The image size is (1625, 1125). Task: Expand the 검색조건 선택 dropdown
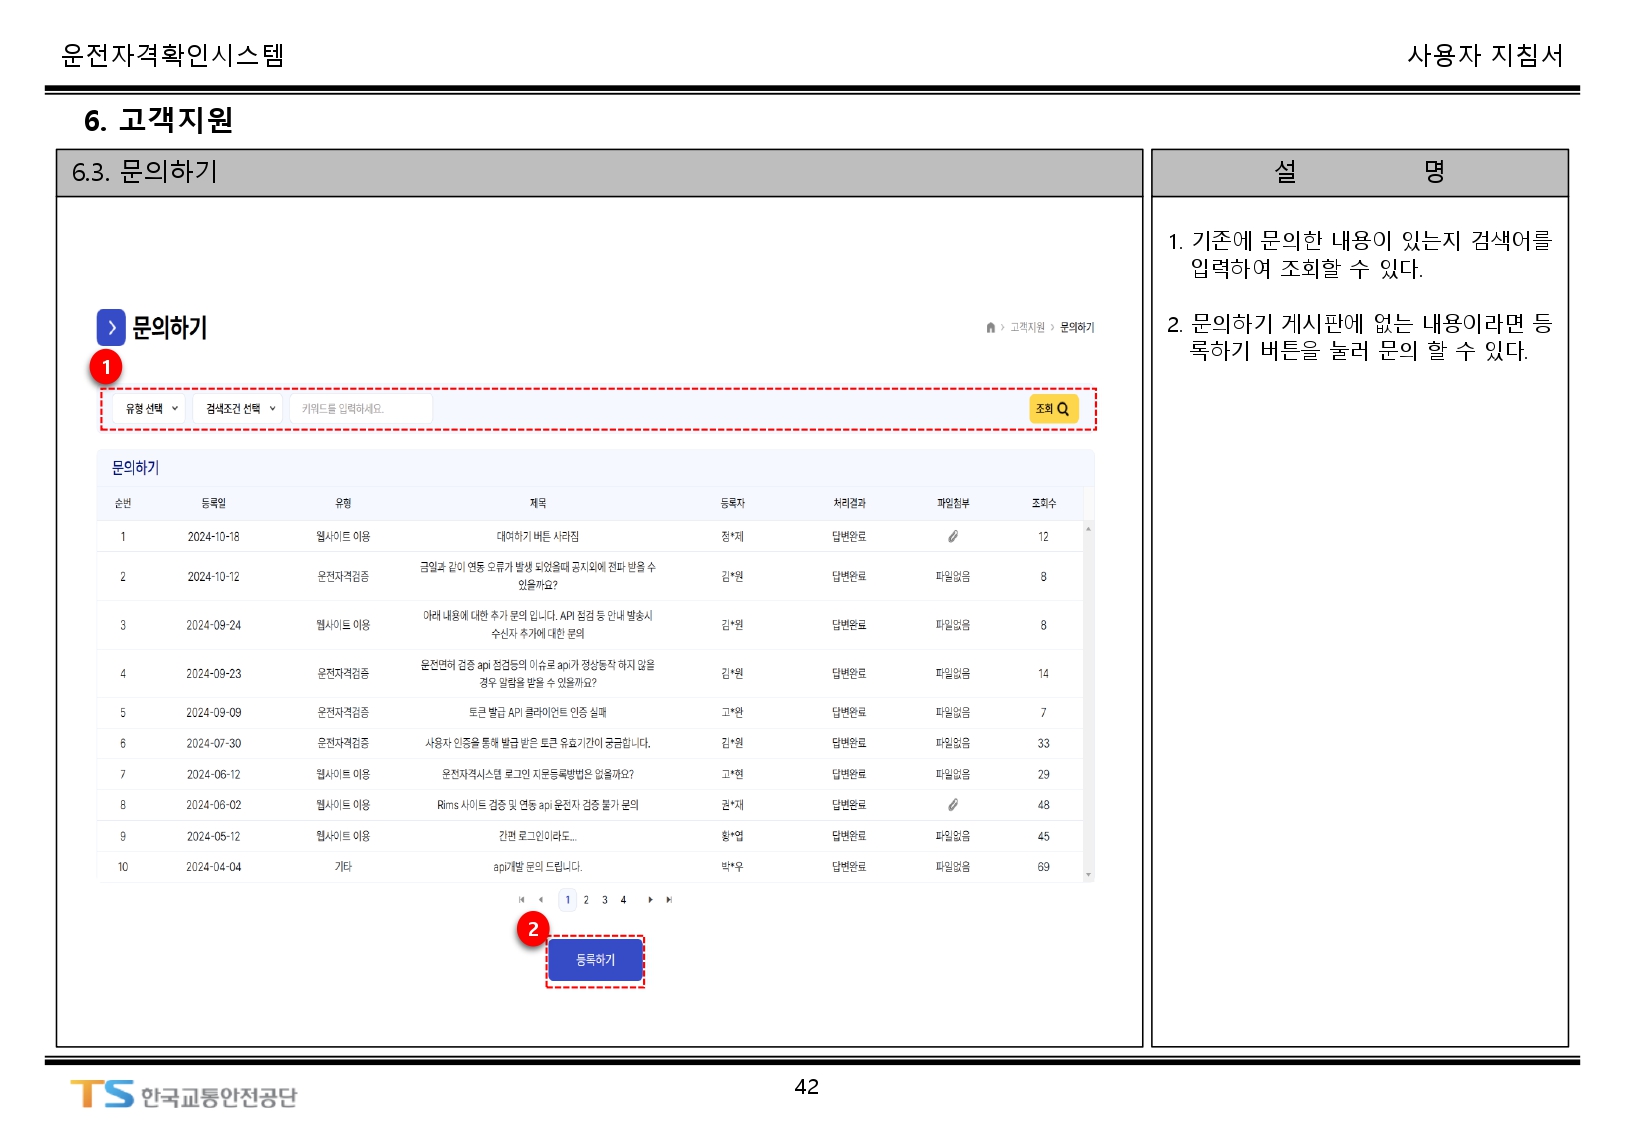(x=240, y=409)
